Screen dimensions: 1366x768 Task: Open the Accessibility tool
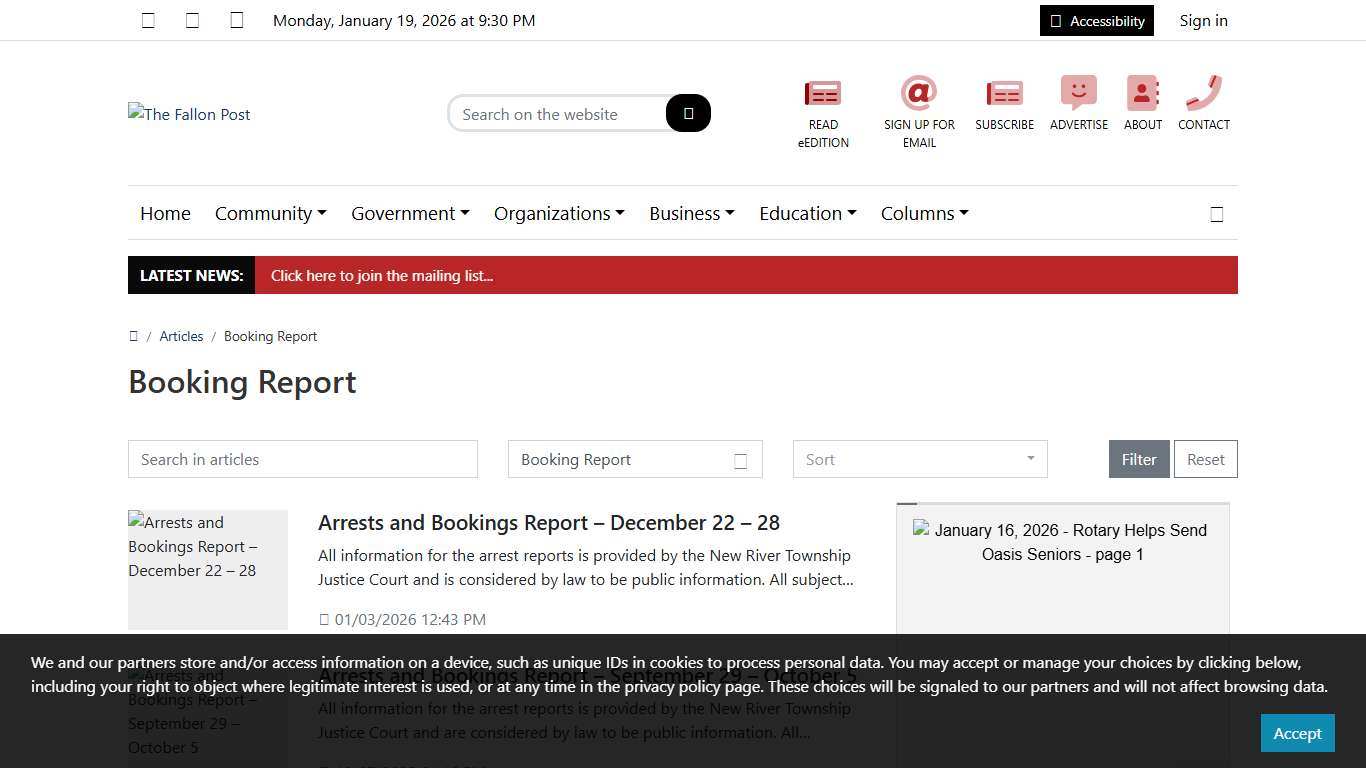[x=1096, y=20]
